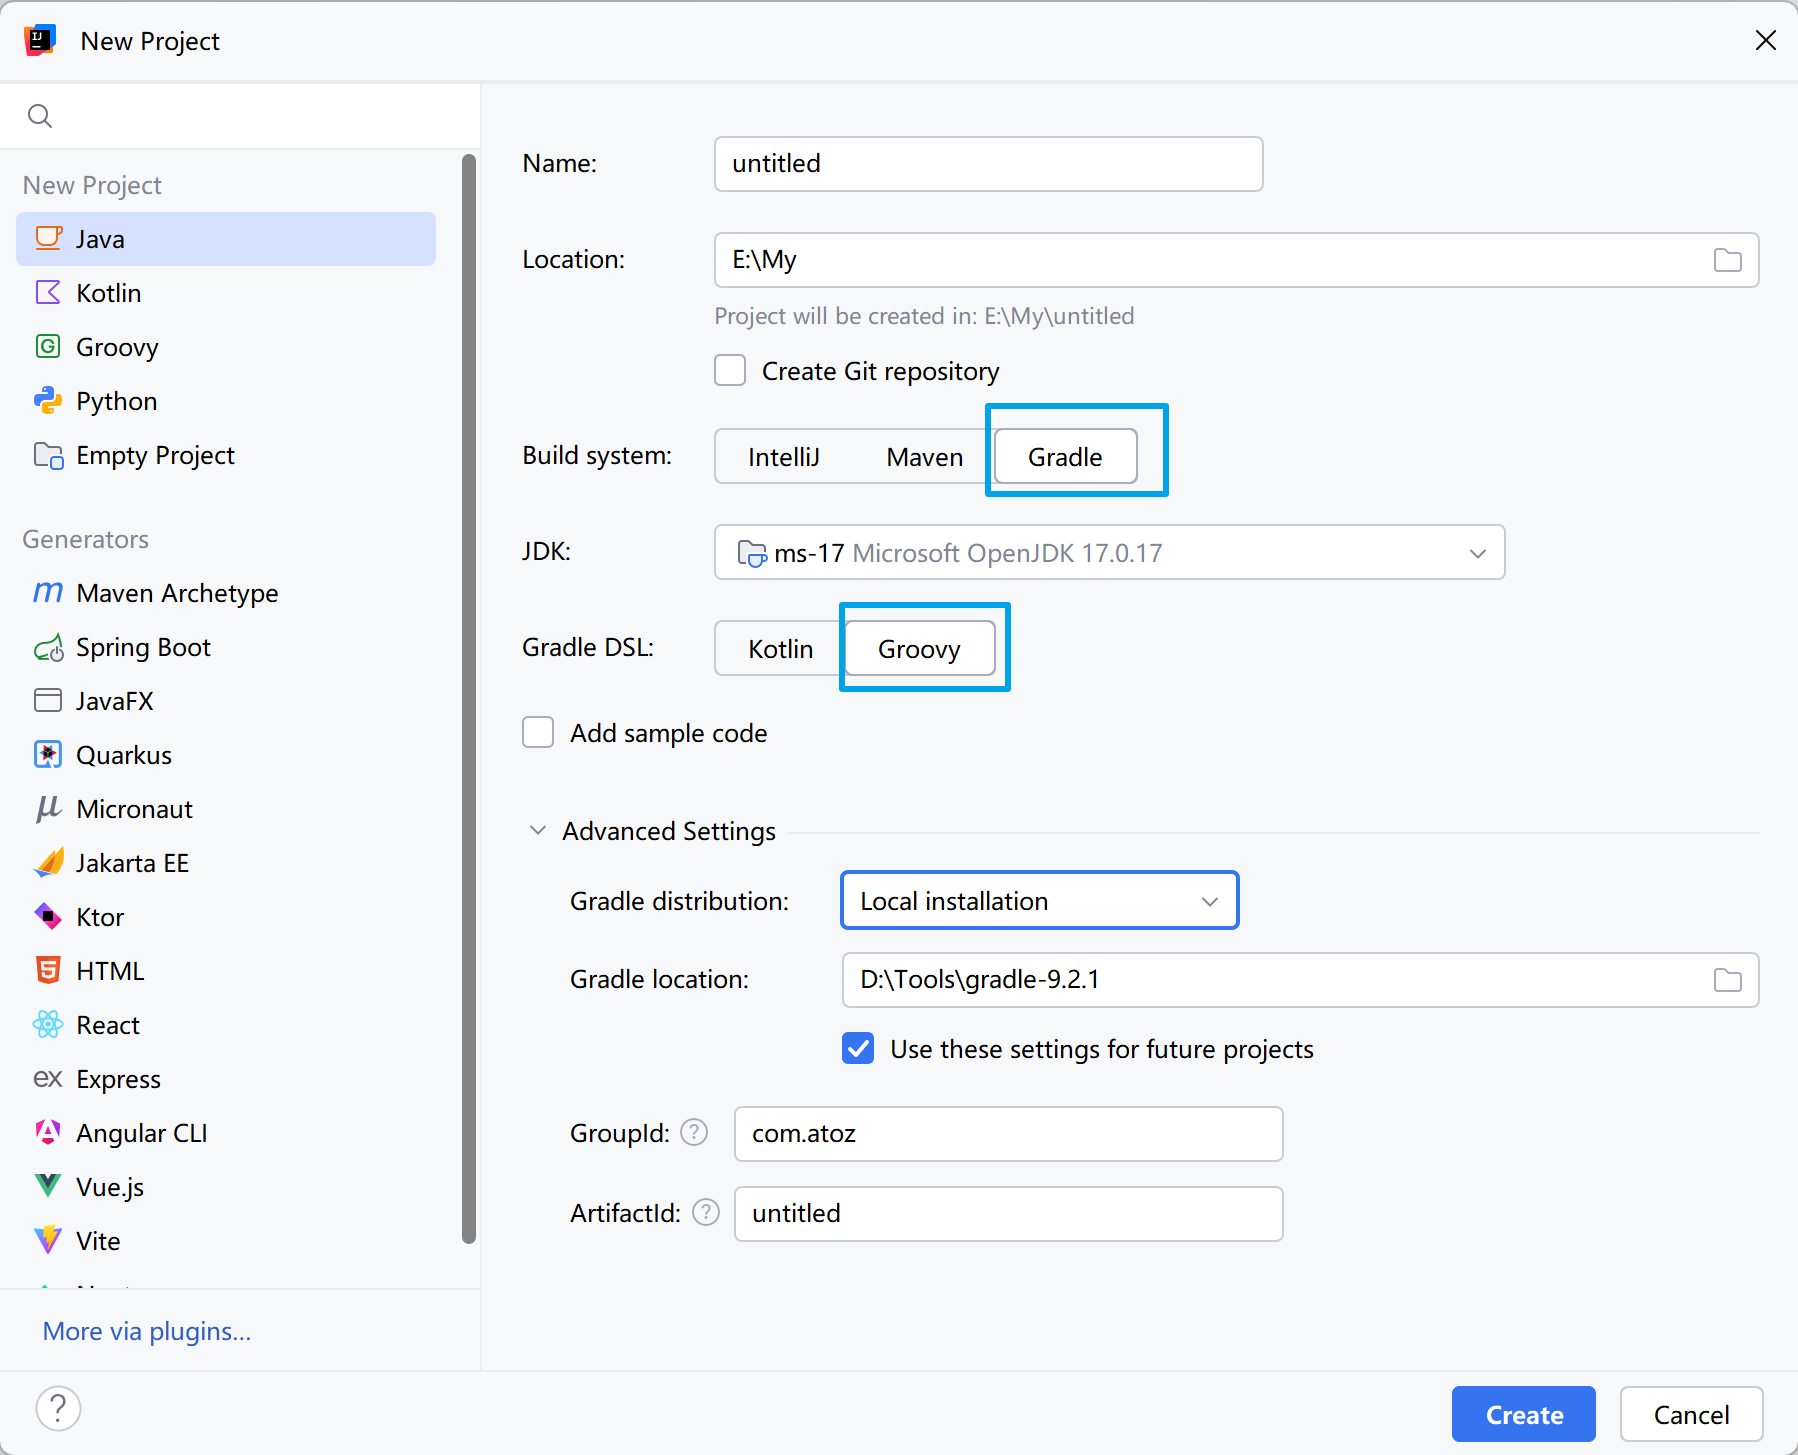
Task: Open the Location folder browse icon
Action: coord(1727,260)
